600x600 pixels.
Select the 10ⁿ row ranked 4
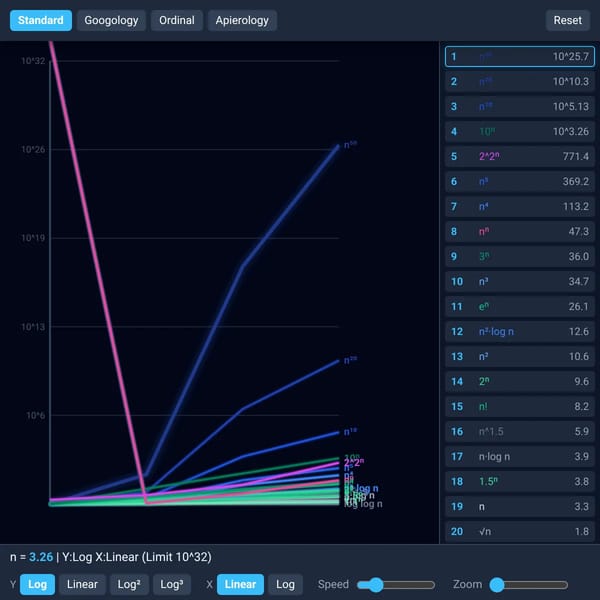point(520,132)
